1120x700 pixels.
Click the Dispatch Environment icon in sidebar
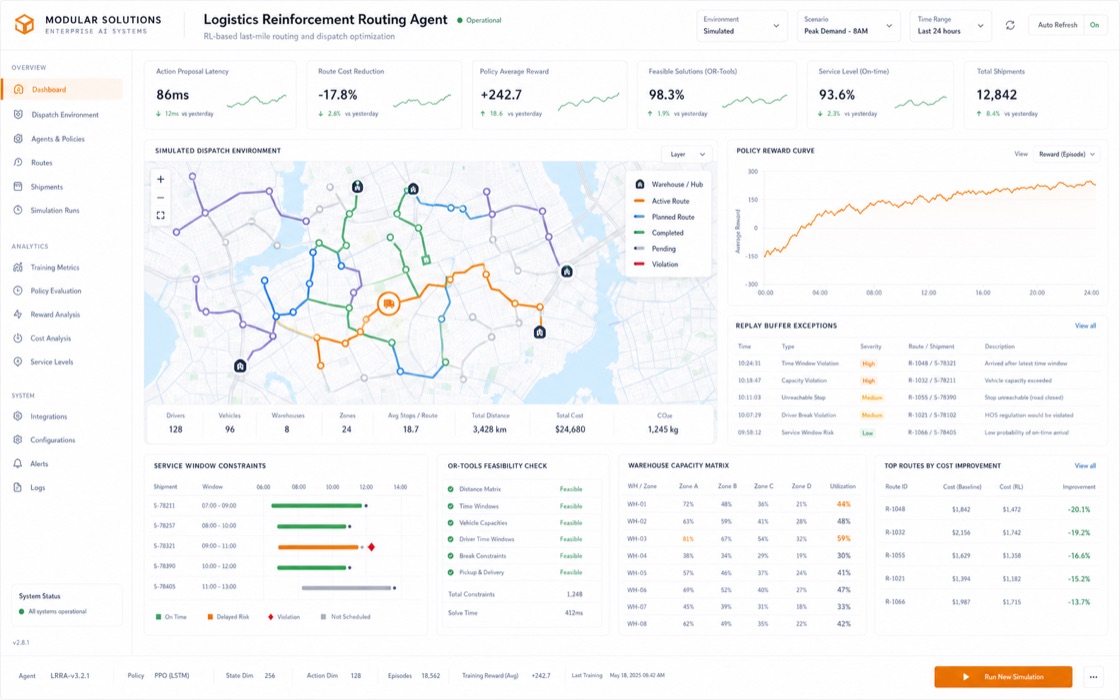(18, 114)
